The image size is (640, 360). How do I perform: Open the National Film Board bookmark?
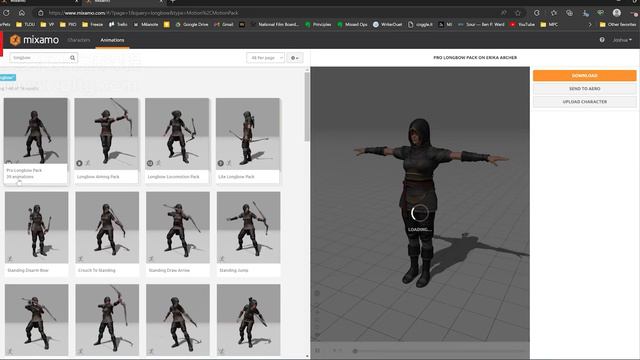pyautogui.click(x=275, y=24)
